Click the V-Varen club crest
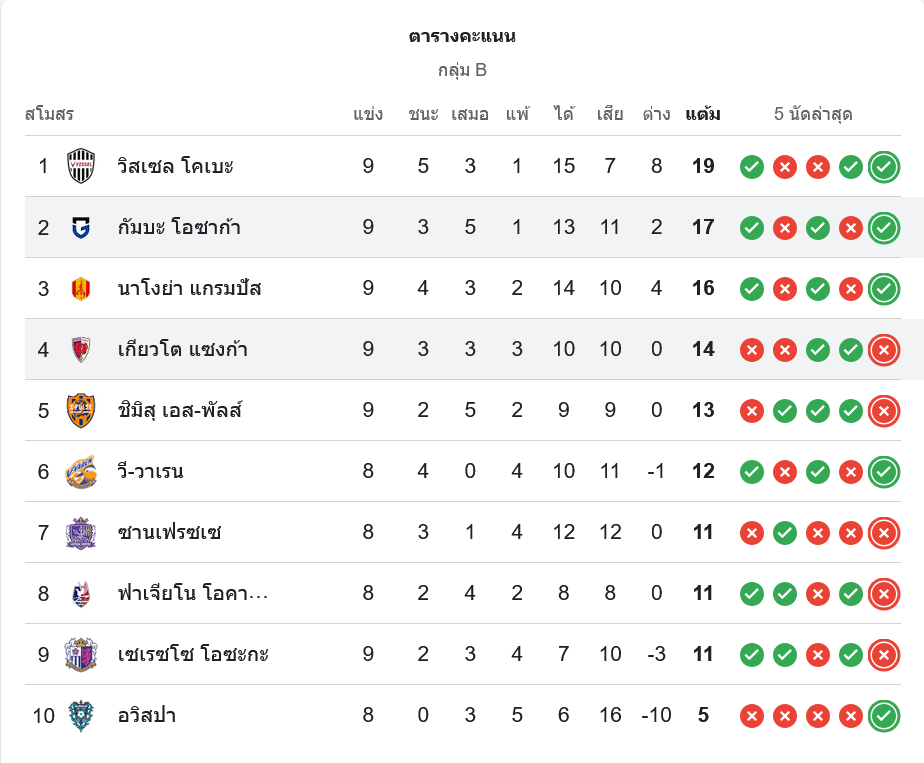 80,472
